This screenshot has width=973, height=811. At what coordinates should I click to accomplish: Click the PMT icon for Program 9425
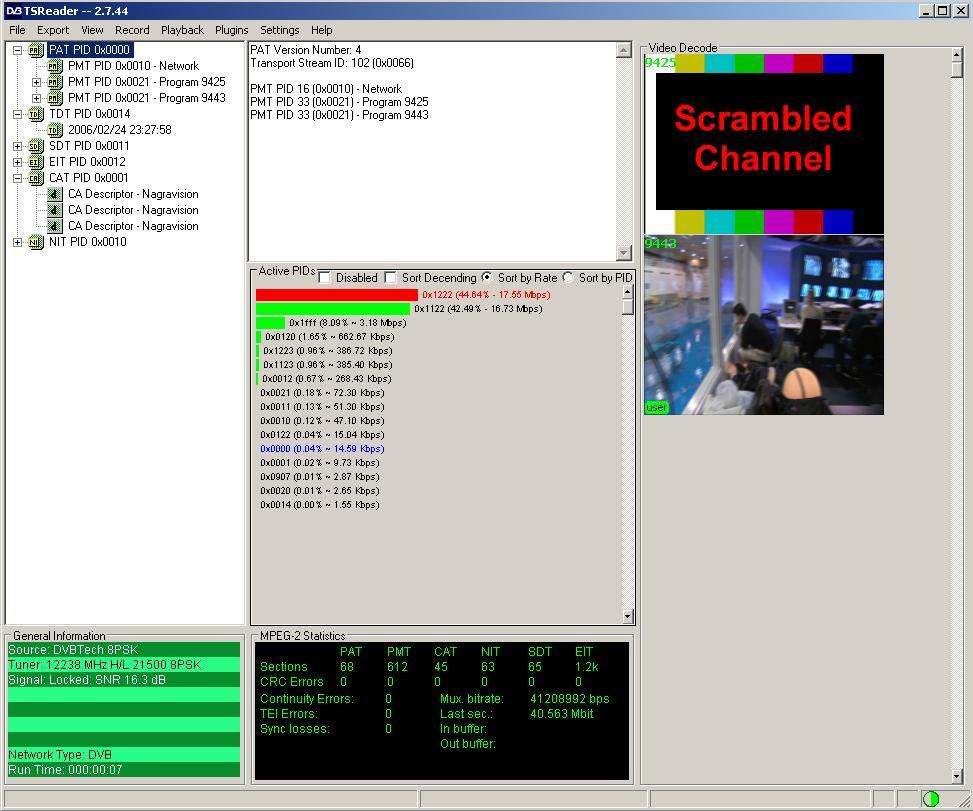(55, 82)
